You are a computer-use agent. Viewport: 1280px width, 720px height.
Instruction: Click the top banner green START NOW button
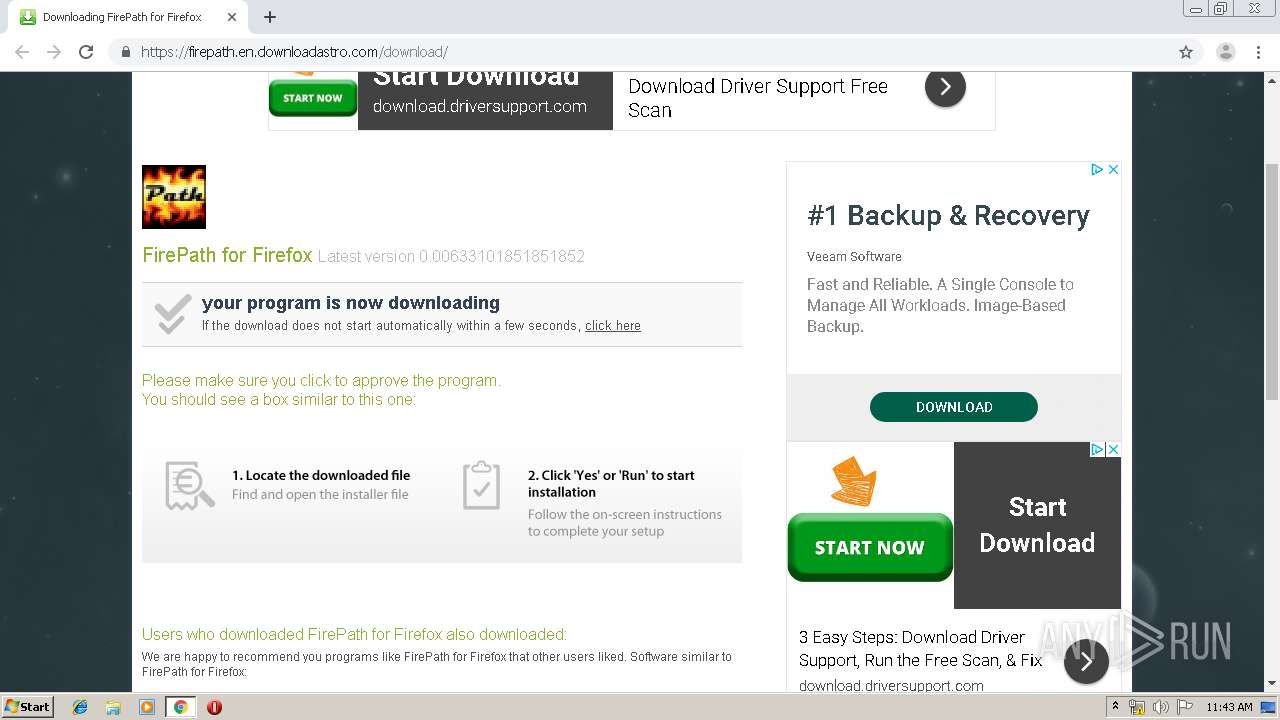[x=313, y=98]
